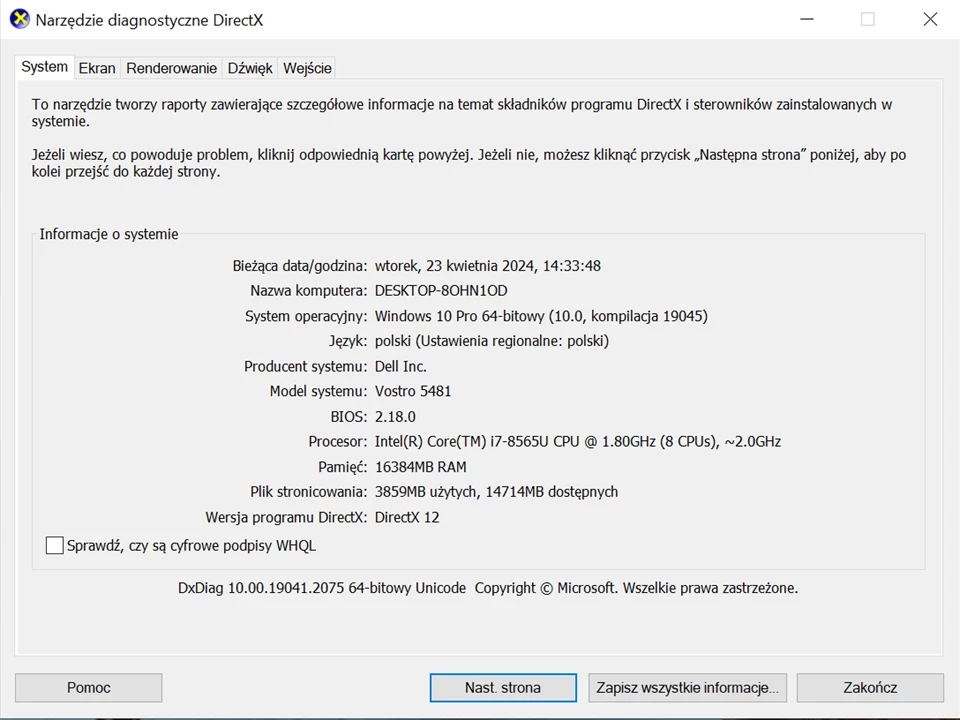Click the Zakończ button
The height and width of the screenshot is (720, 960).
870,688
